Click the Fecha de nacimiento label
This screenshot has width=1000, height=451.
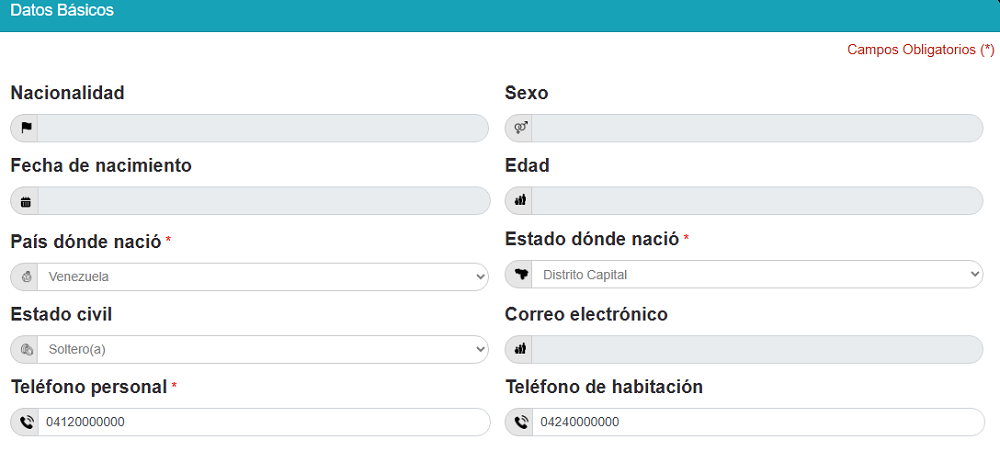(x=101, y=166)
